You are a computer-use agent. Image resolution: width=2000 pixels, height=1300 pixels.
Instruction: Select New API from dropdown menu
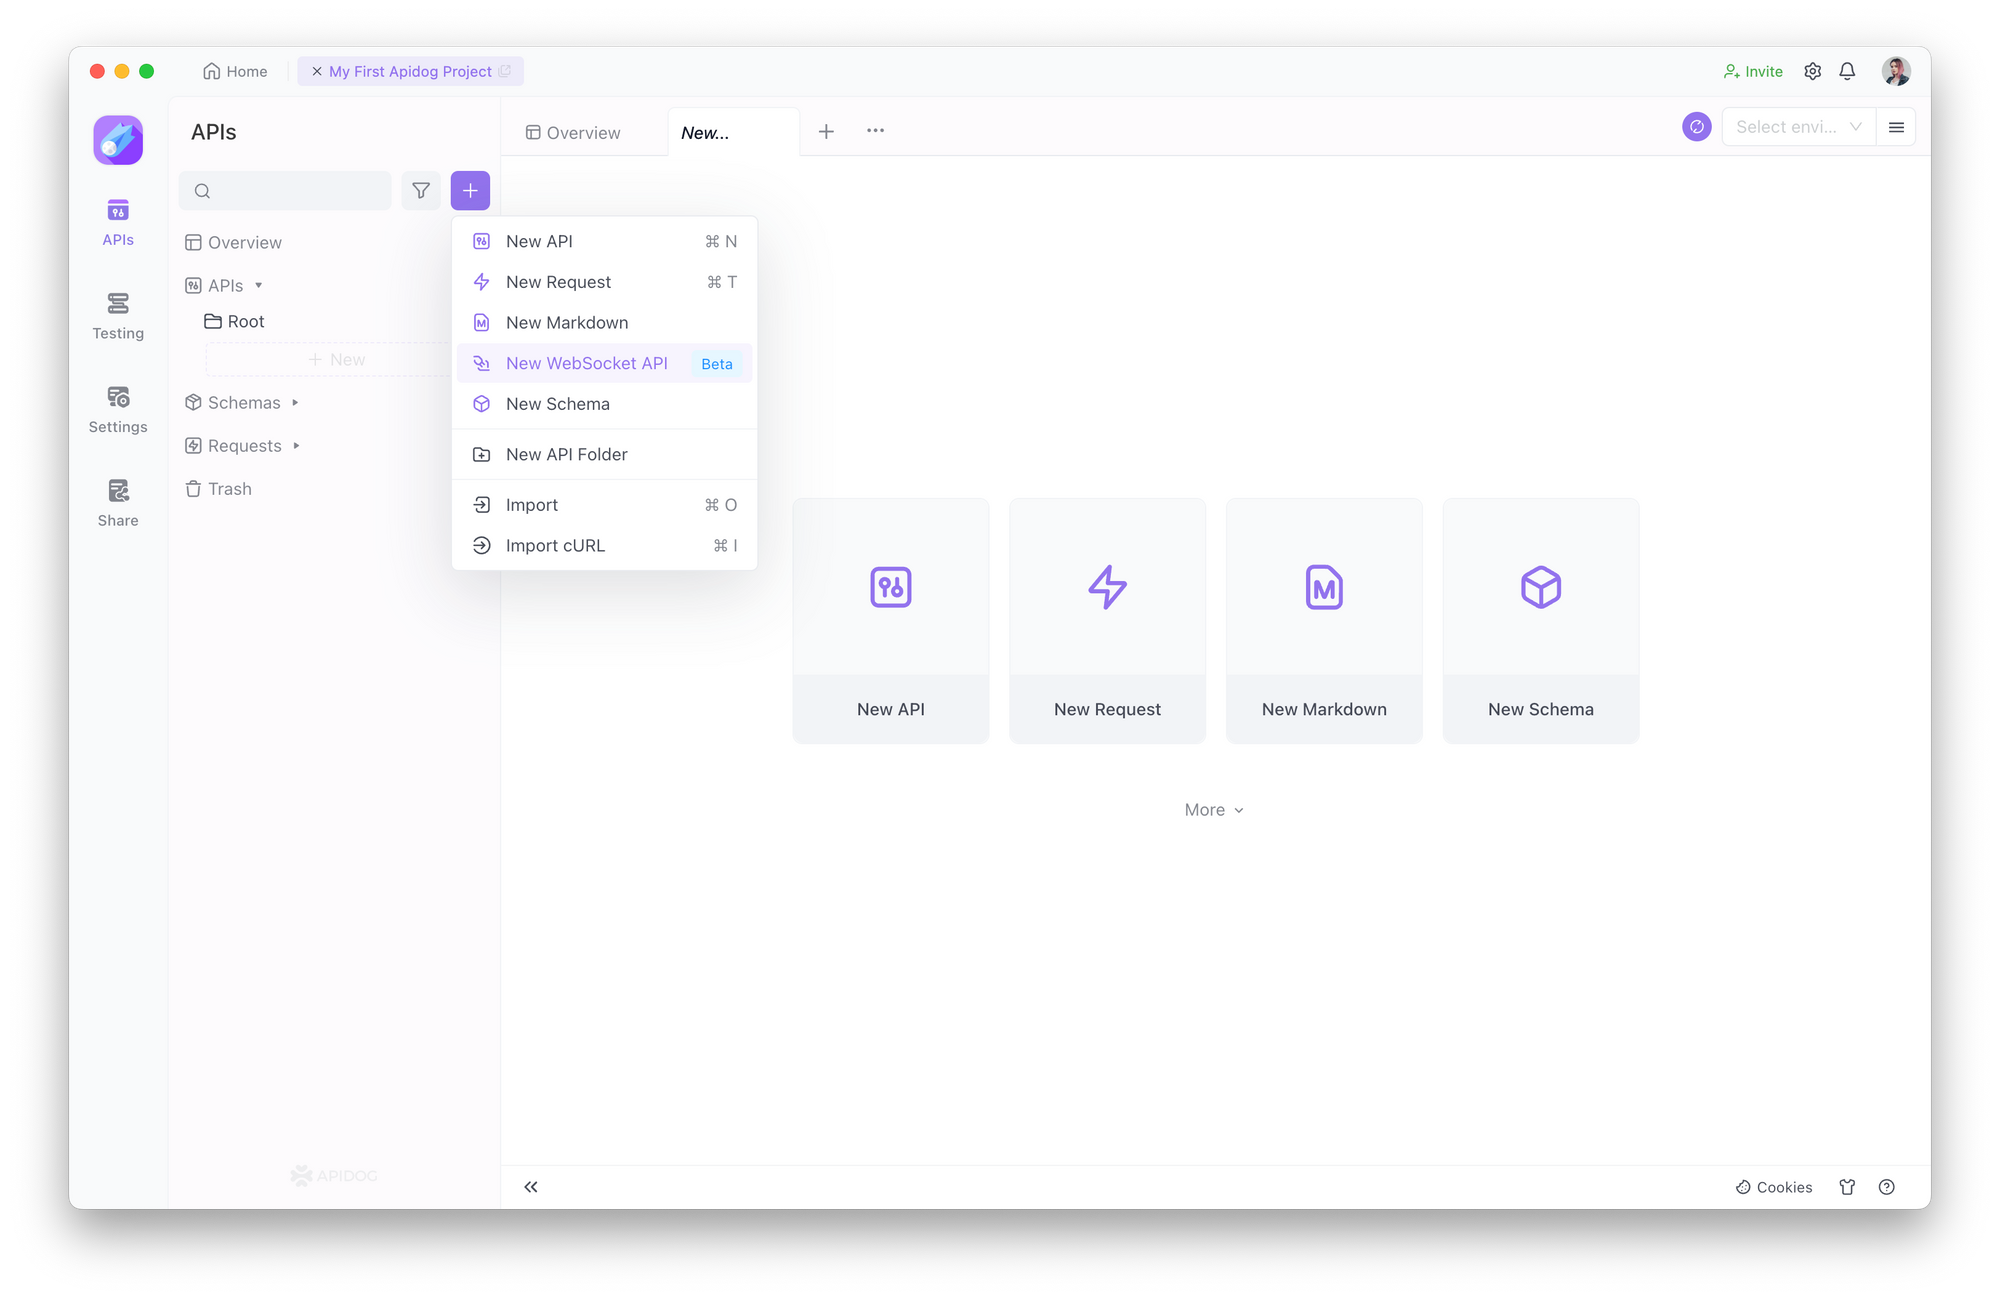tap(538, 240)
